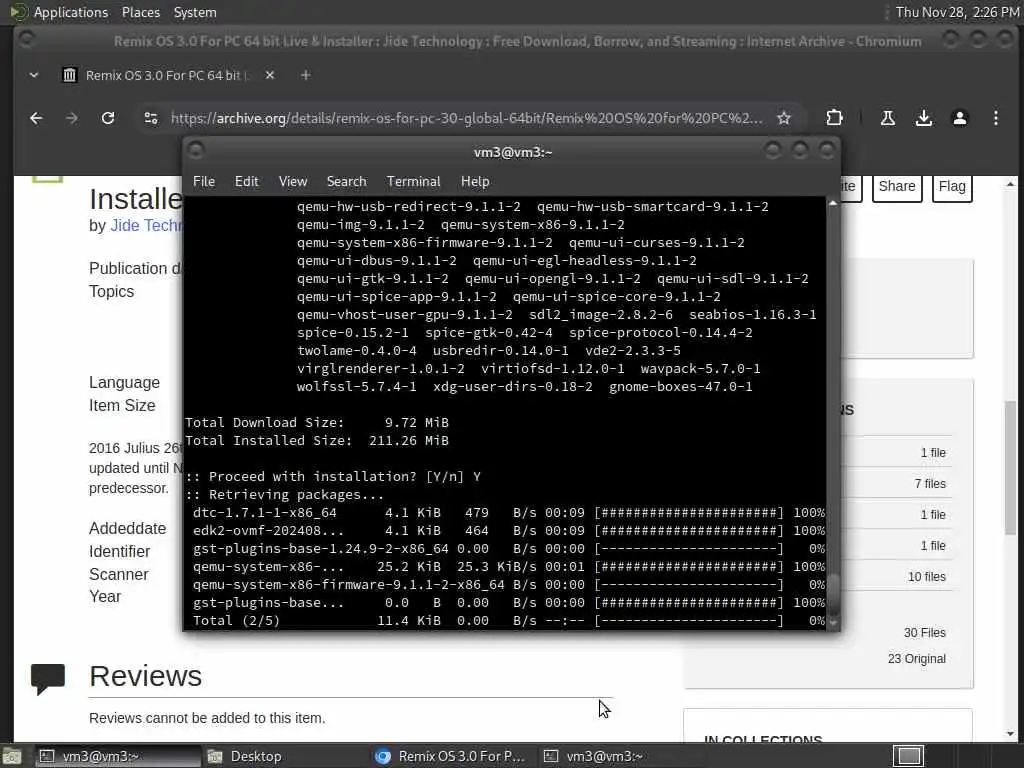Click the browser page scroll down arrow

(x=1010, y=734)
